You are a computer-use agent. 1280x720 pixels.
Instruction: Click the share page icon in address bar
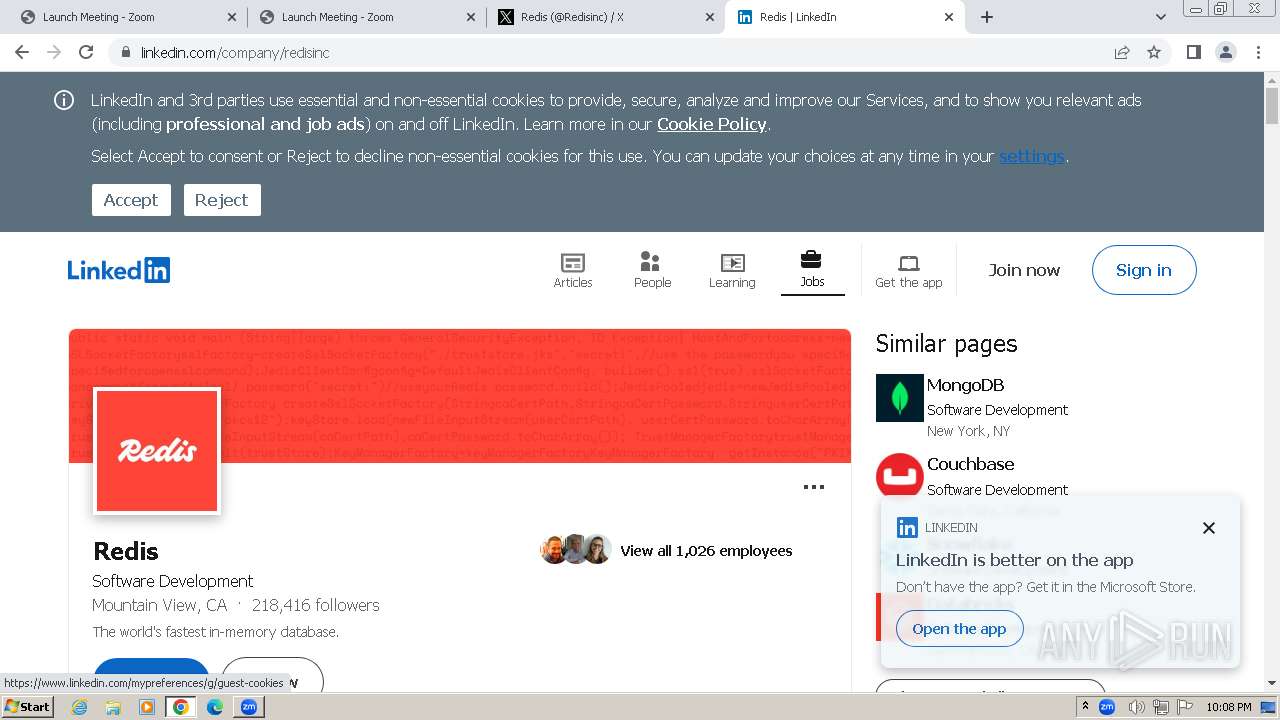[1122, 52]
